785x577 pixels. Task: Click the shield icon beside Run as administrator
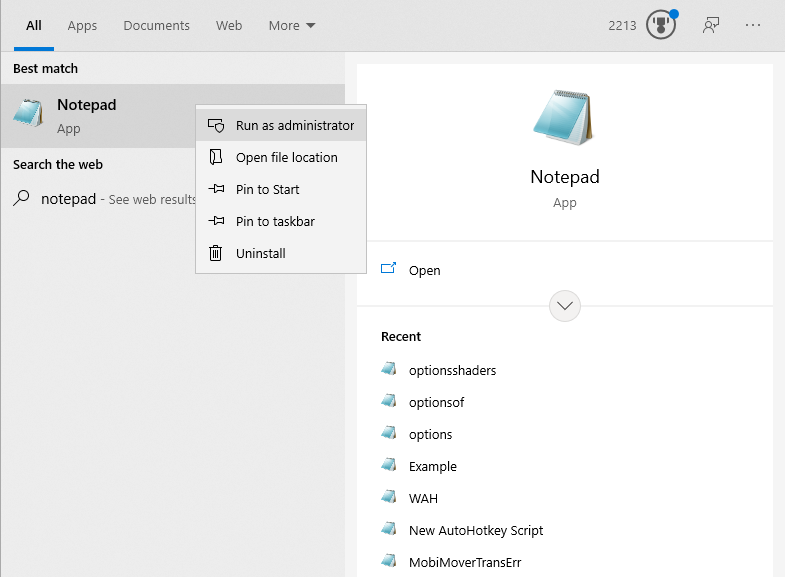[216, 125]
